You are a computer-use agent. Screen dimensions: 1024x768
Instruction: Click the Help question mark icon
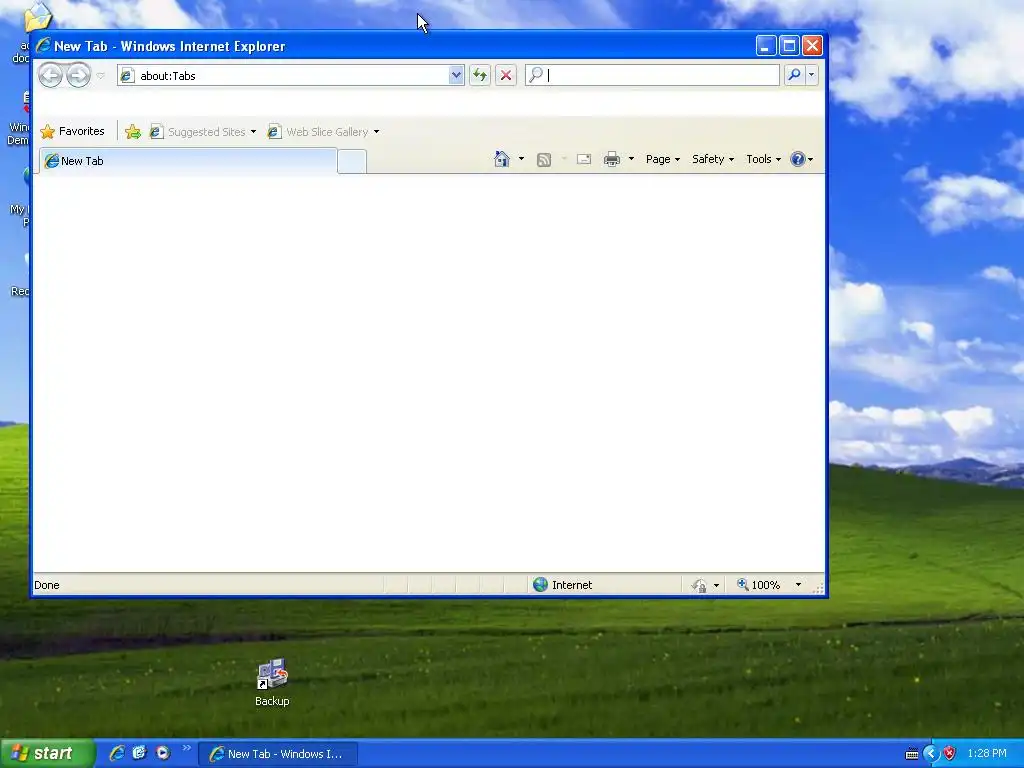pyautogui.click(x=797, y=159)
